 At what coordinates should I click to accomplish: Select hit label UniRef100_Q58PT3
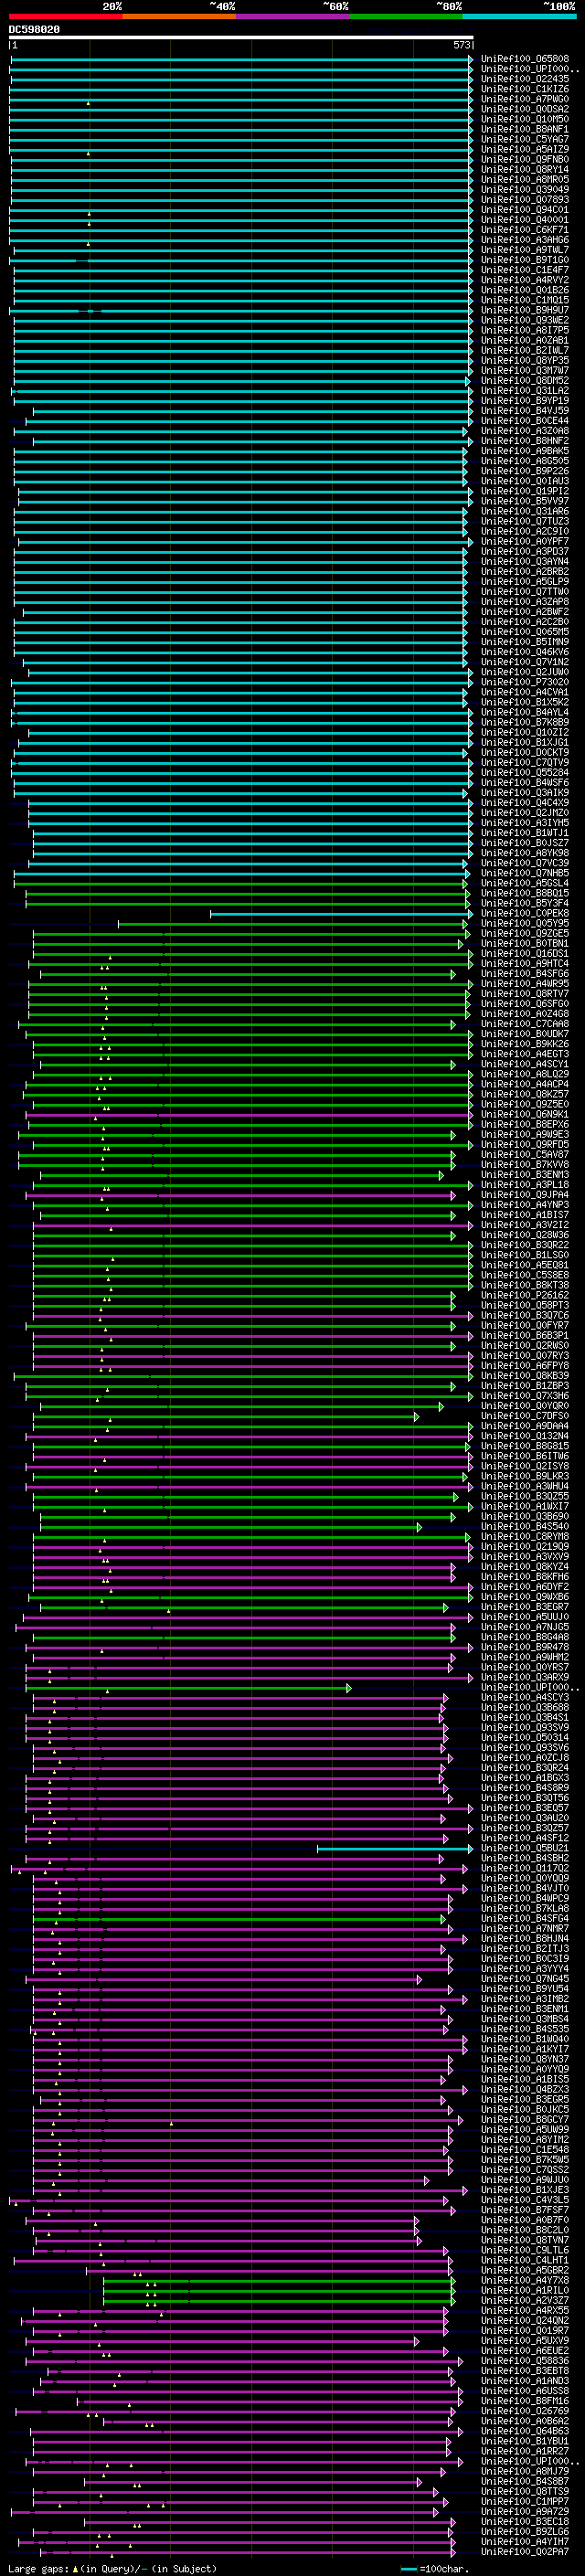point(524,1305)
